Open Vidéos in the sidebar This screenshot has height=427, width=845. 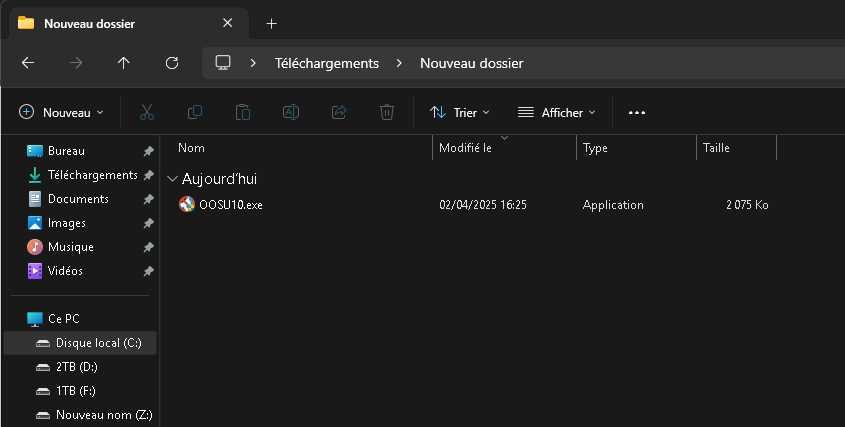[x=65, y=271]
